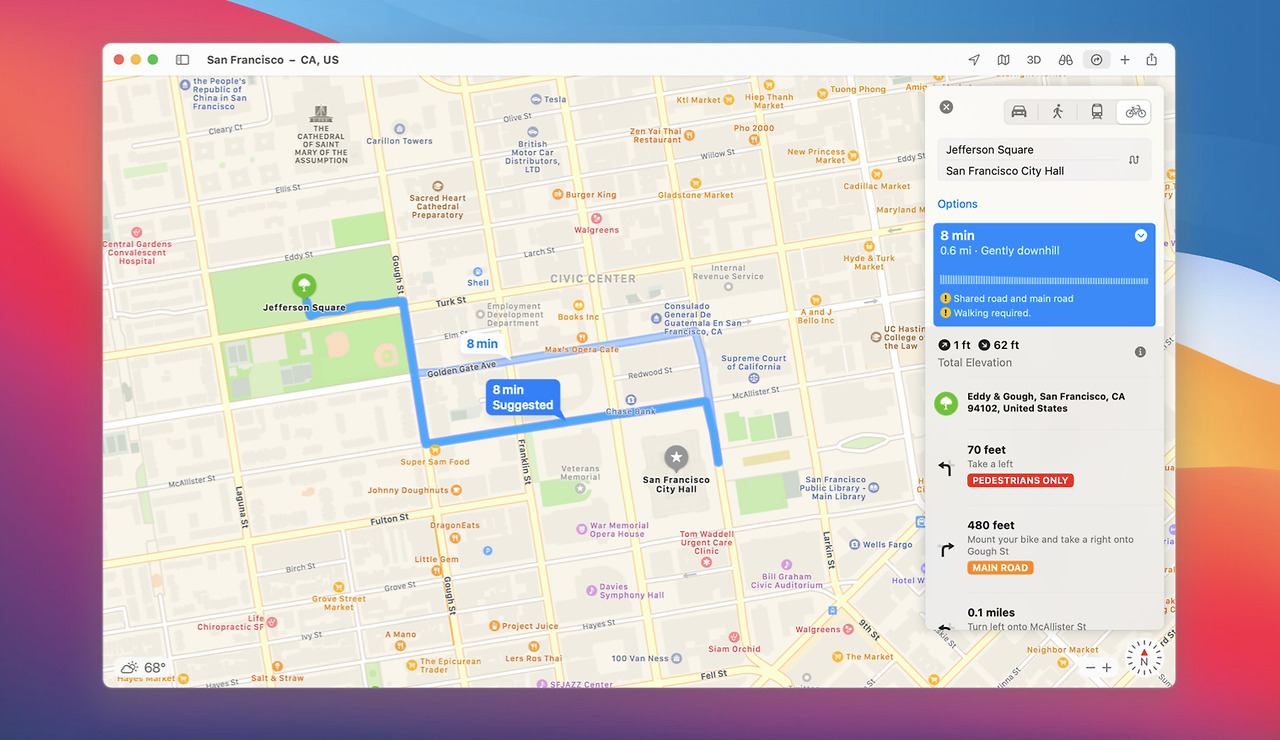Edit the Jefferson Square start field

[x=1028, y=150]
